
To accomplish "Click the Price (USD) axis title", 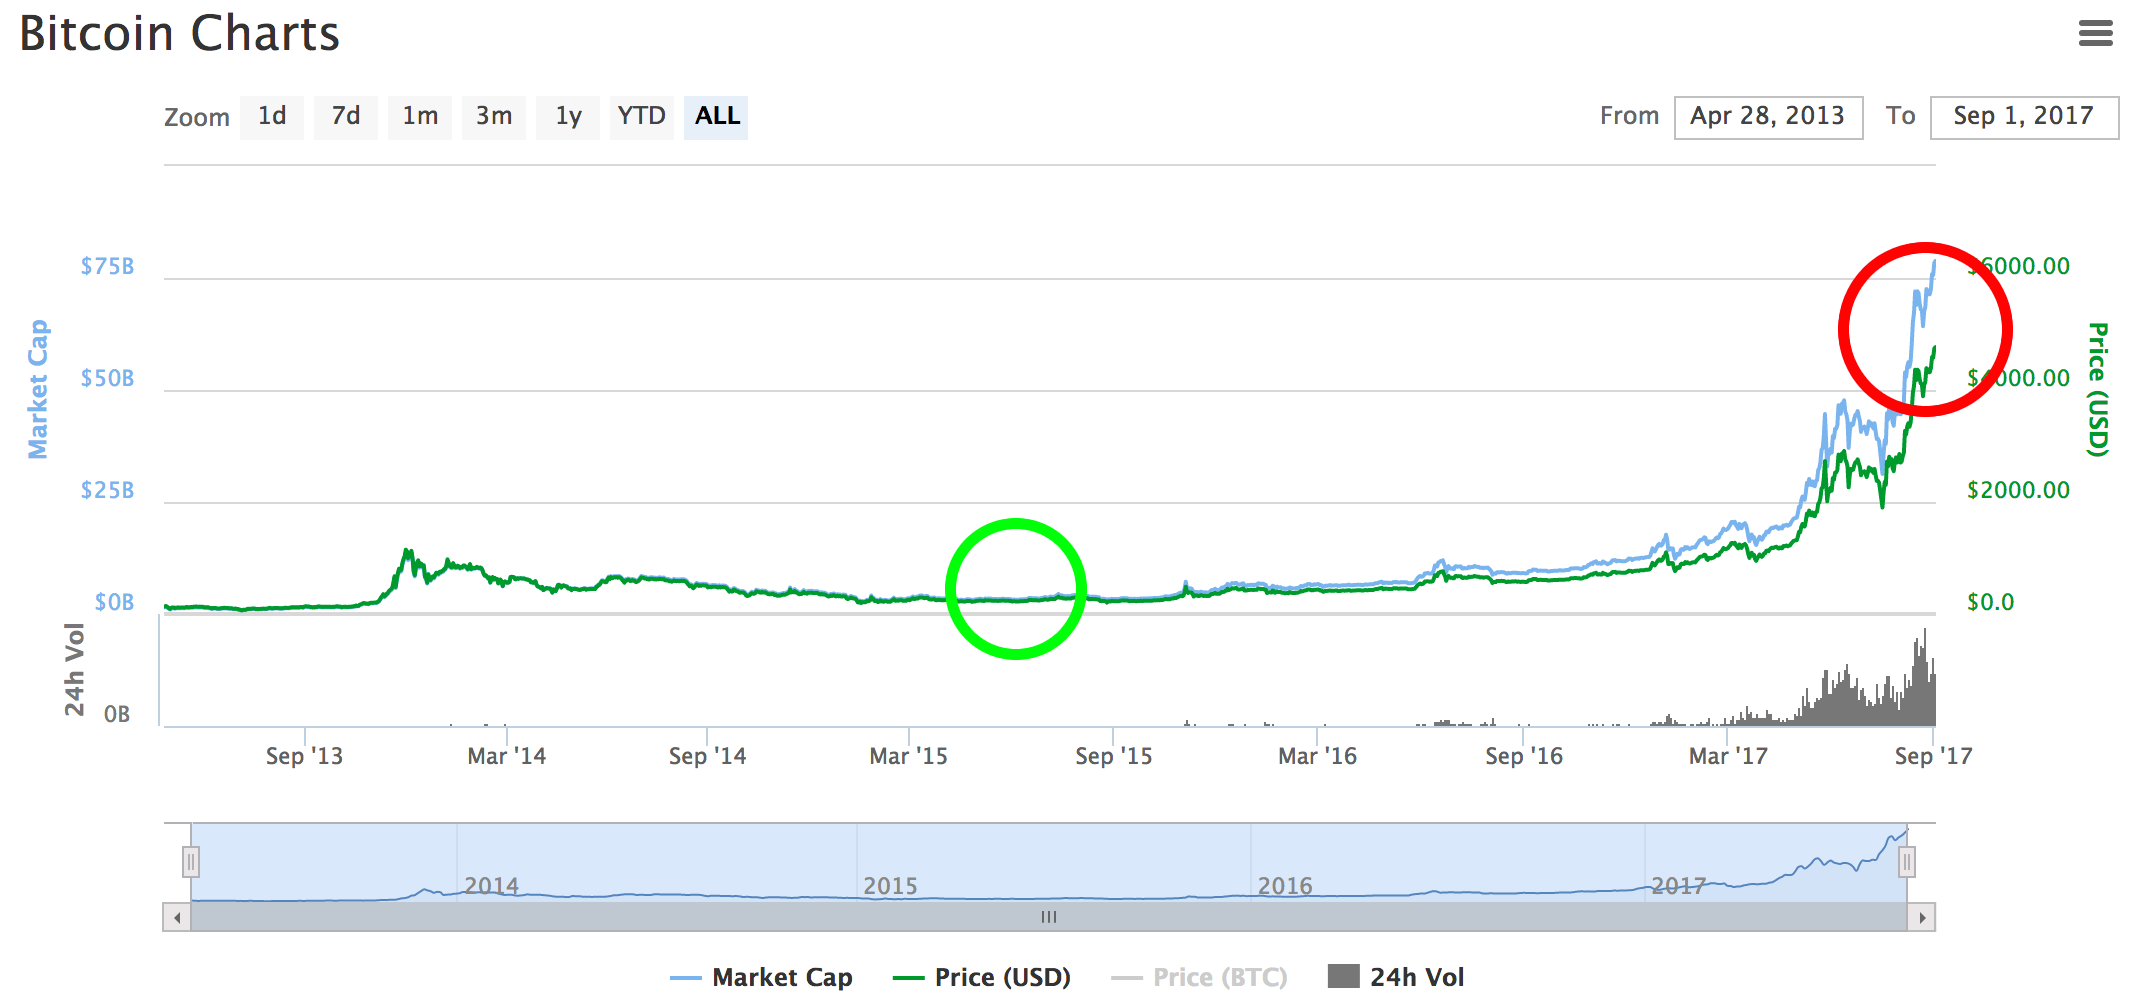I will (x=2098, y=389).
